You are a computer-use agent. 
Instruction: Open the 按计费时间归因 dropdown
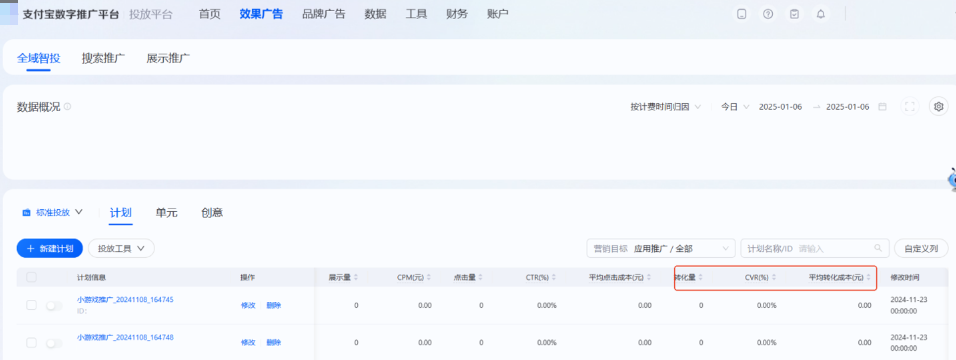click(x=666, y=107)
